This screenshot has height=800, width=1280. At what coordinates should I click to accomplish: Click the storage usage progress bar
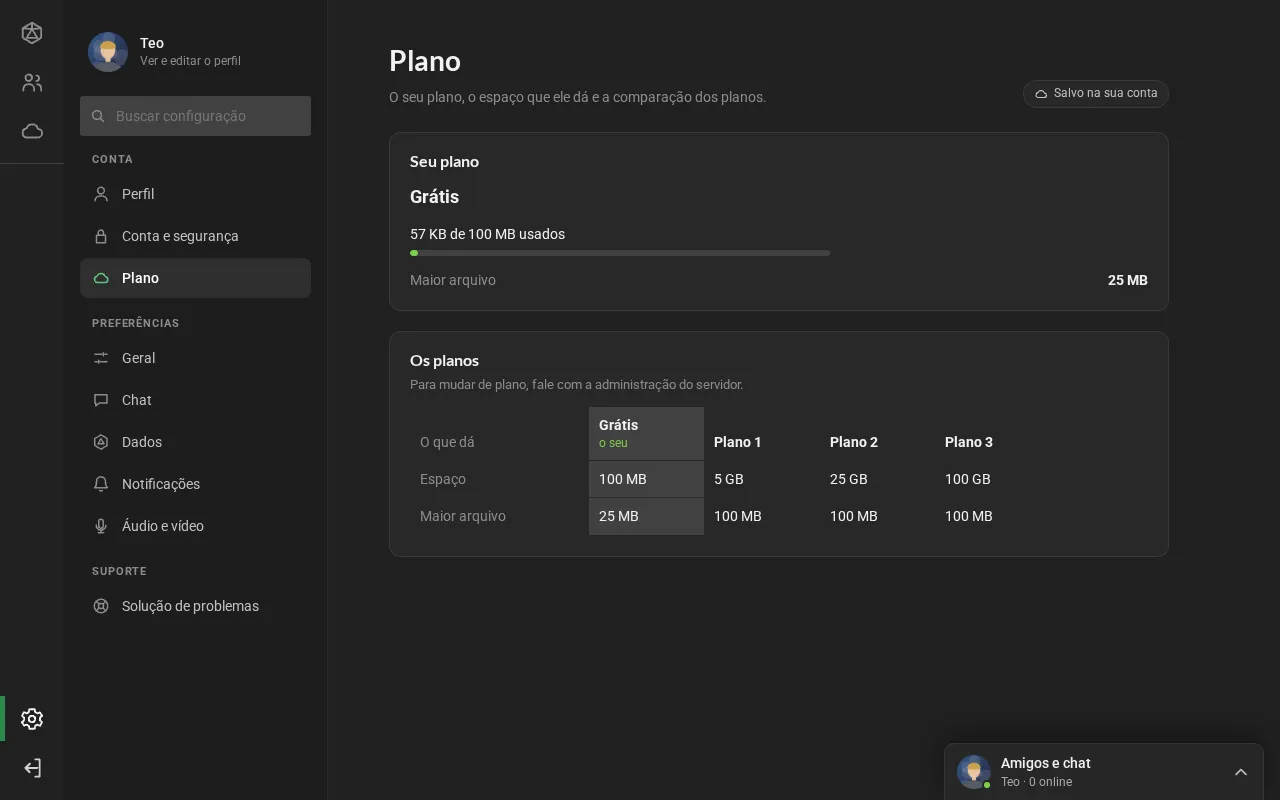point(620,253)
